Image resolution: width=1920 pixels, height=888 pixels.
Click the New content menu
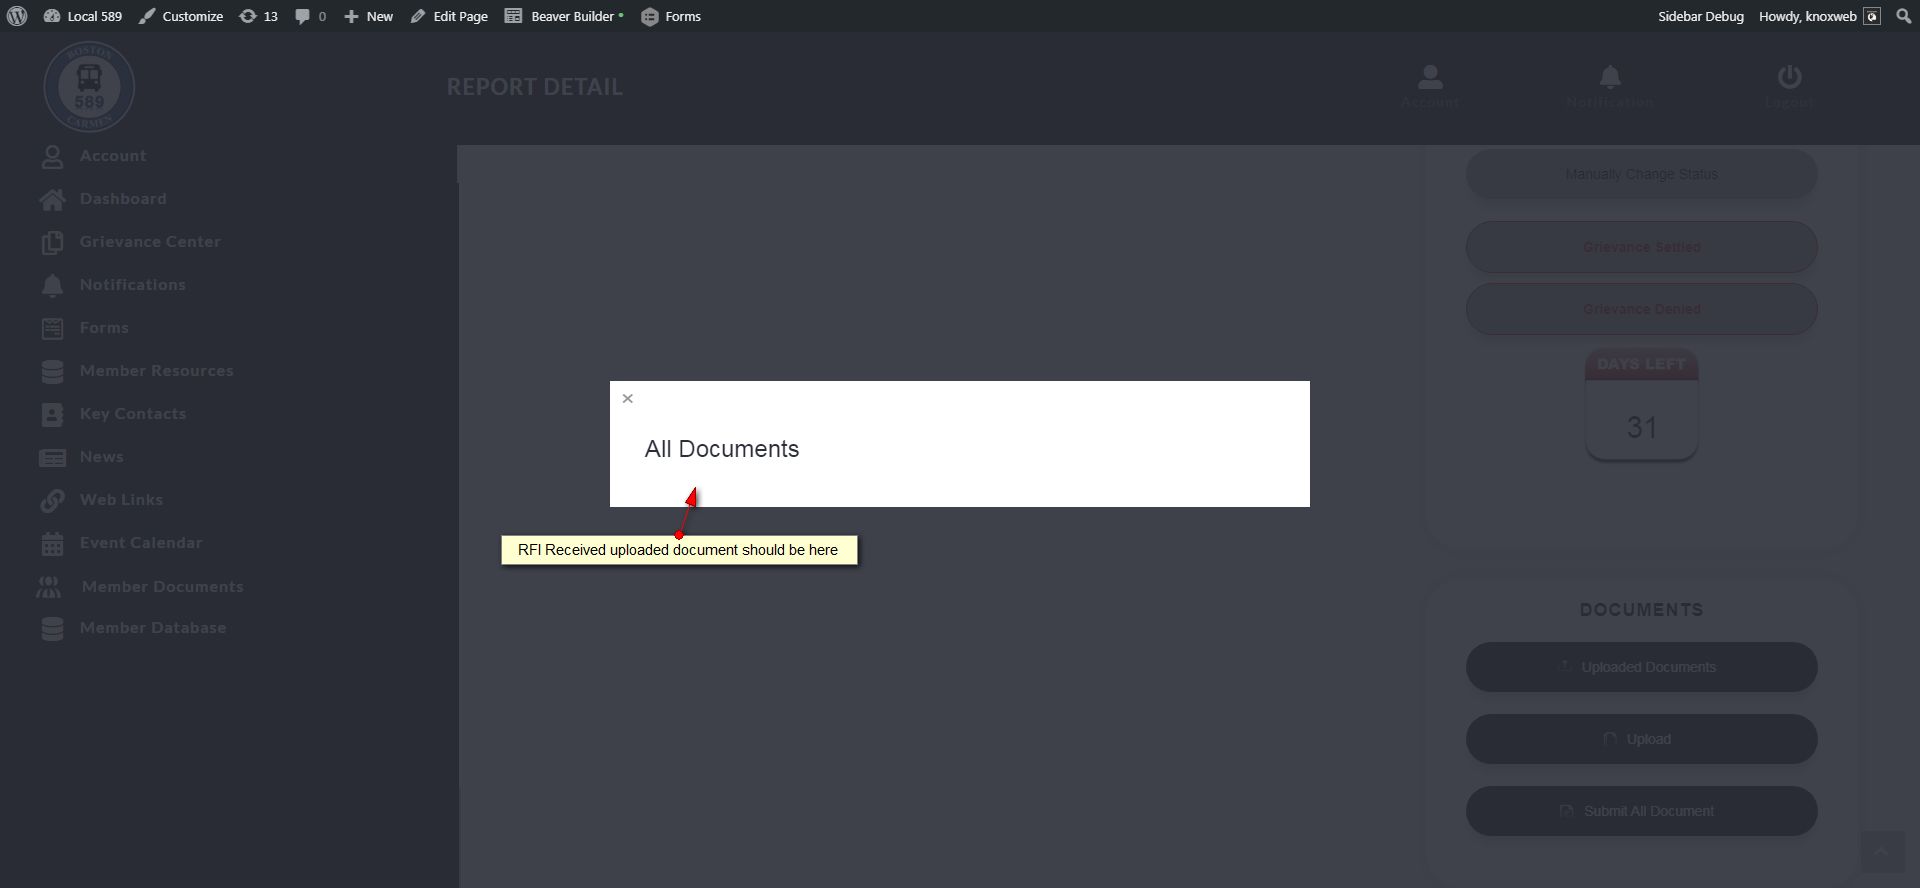click(368, 16)
